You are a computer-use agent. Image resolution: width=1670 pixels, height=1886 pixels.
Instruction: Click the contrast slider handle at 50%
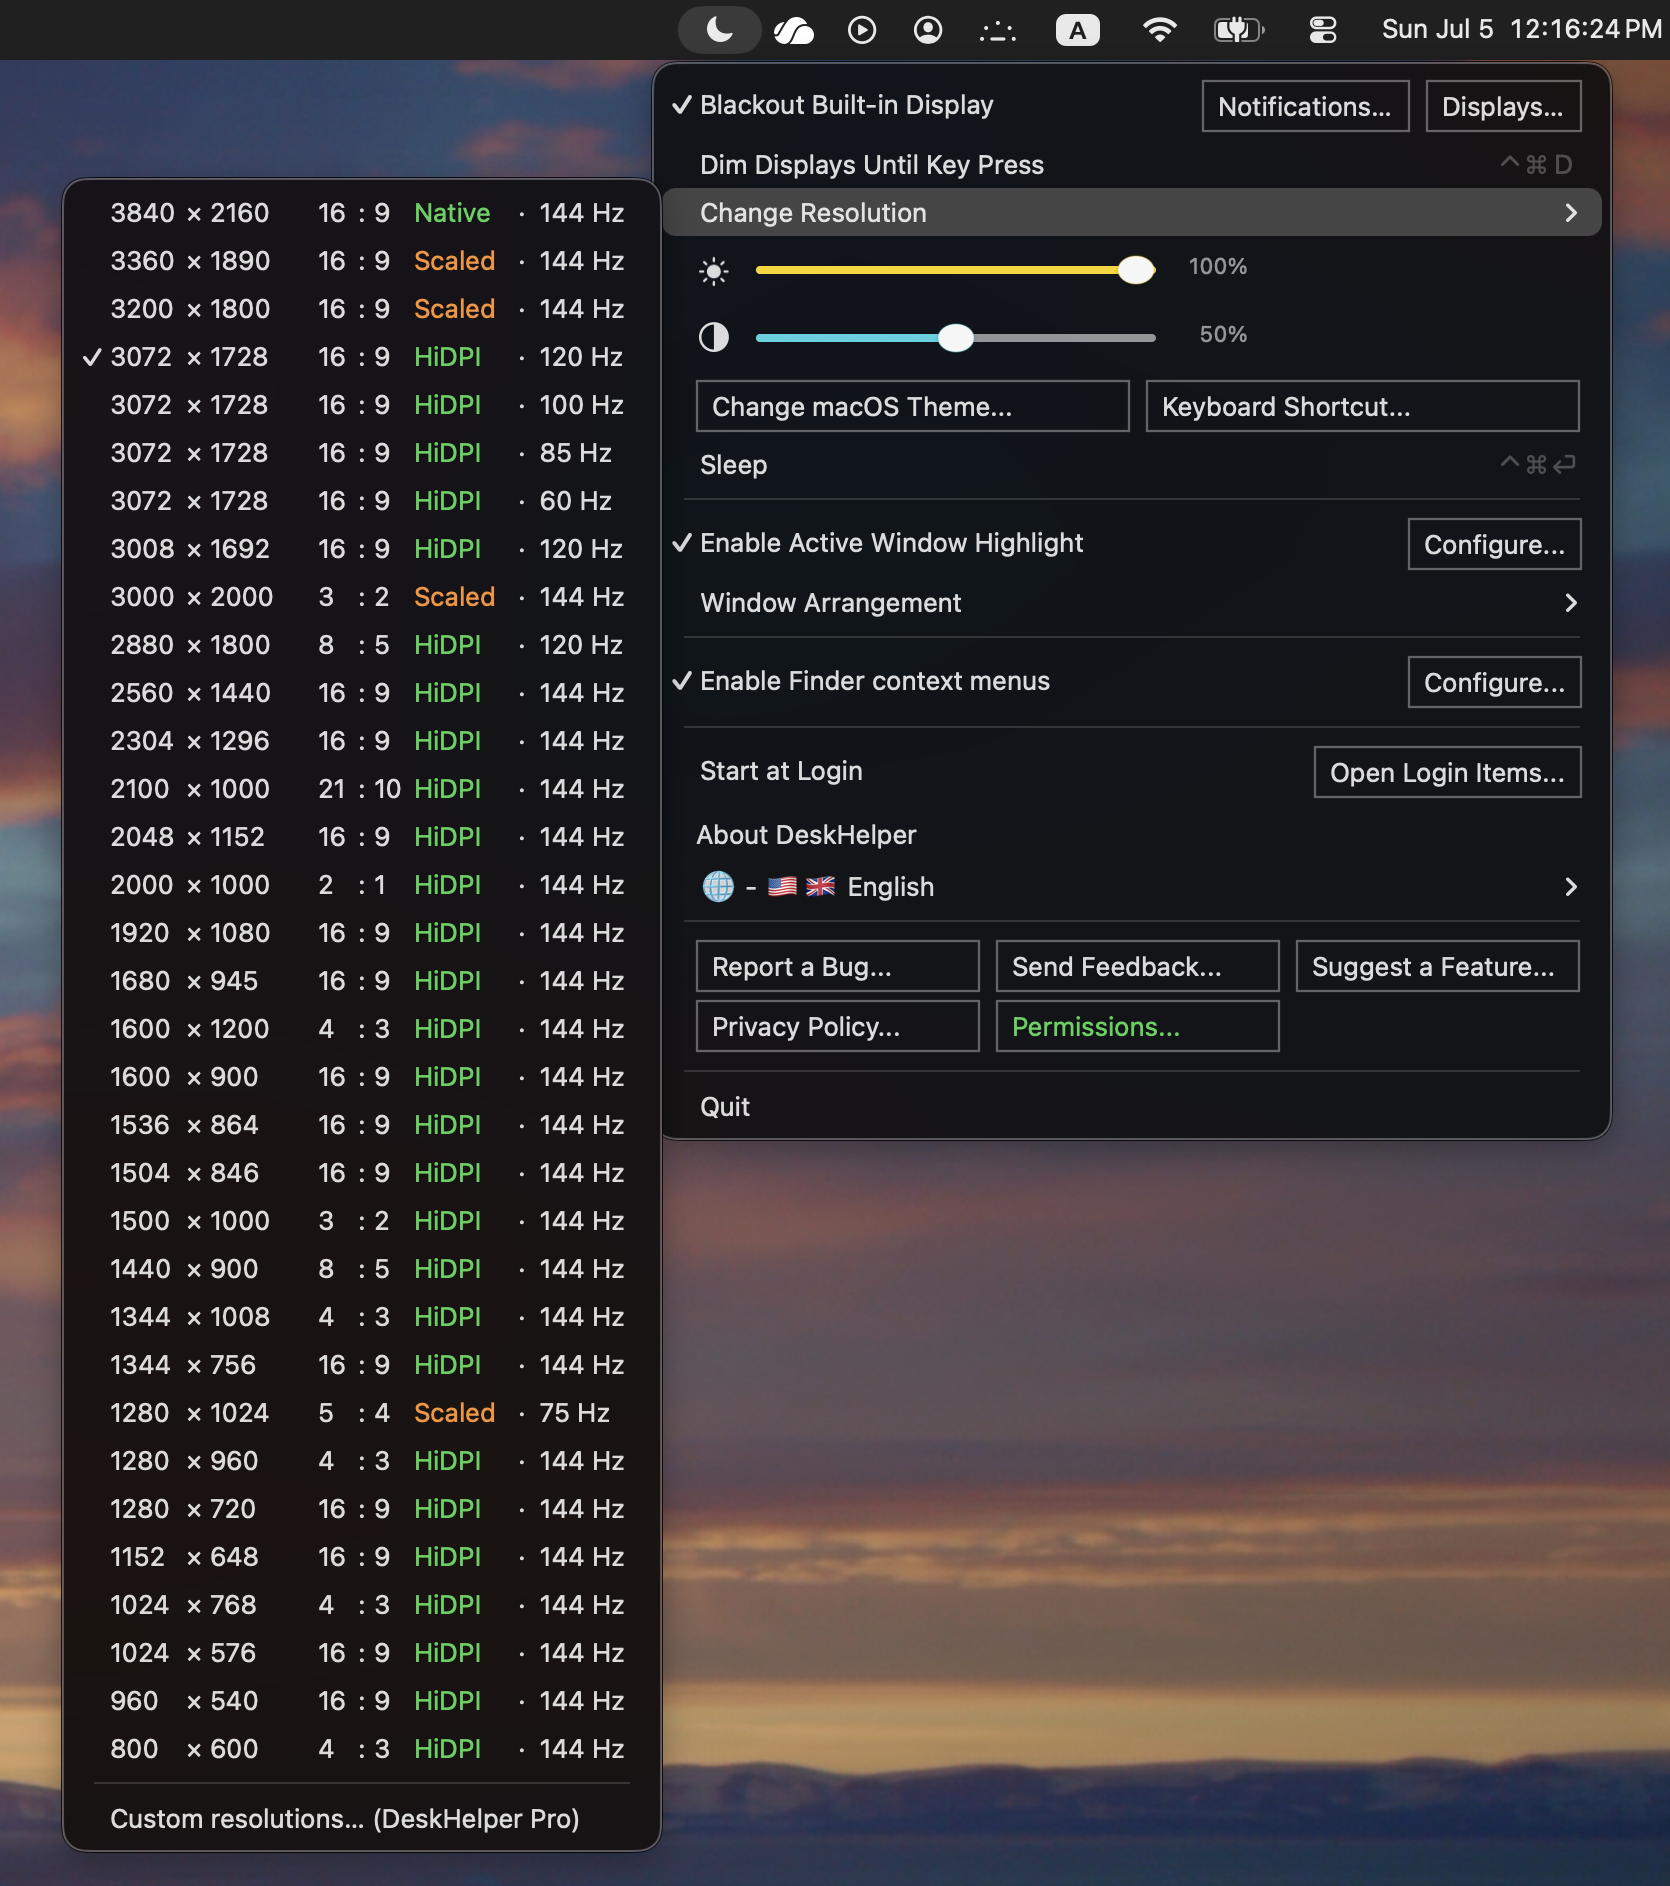(956, 338)
